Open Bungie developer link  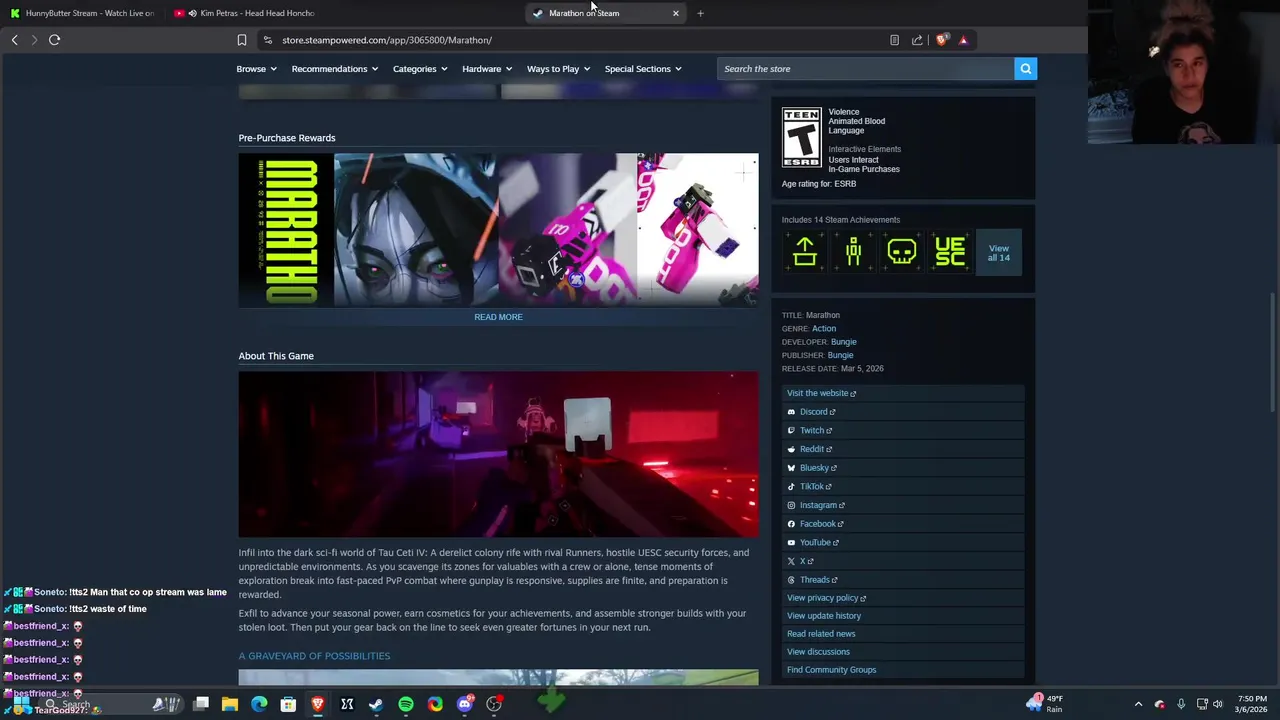tap(843, 342)
